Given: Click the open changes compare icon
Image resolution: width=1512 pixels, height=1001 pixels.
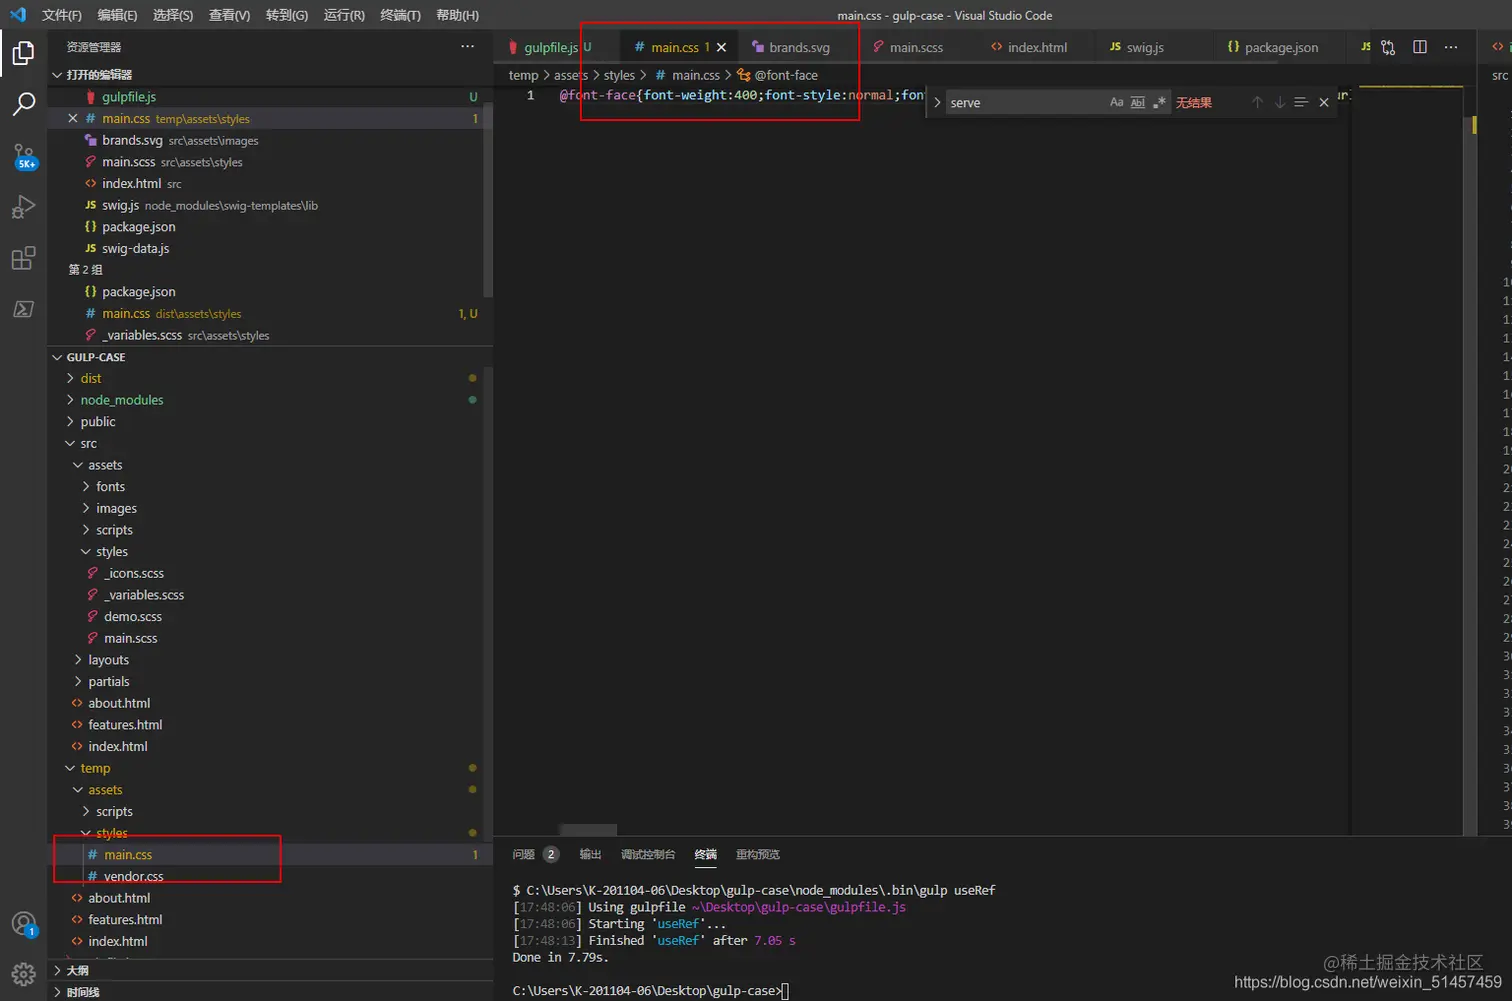Looking at the screenshot, I should click(x=1388, y=47).
